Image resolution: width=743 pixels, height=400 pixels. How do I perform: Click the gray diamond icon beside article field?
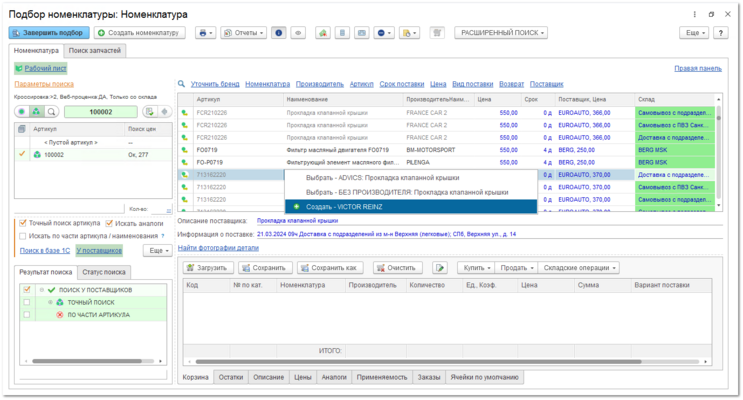[x=164, y=112]
